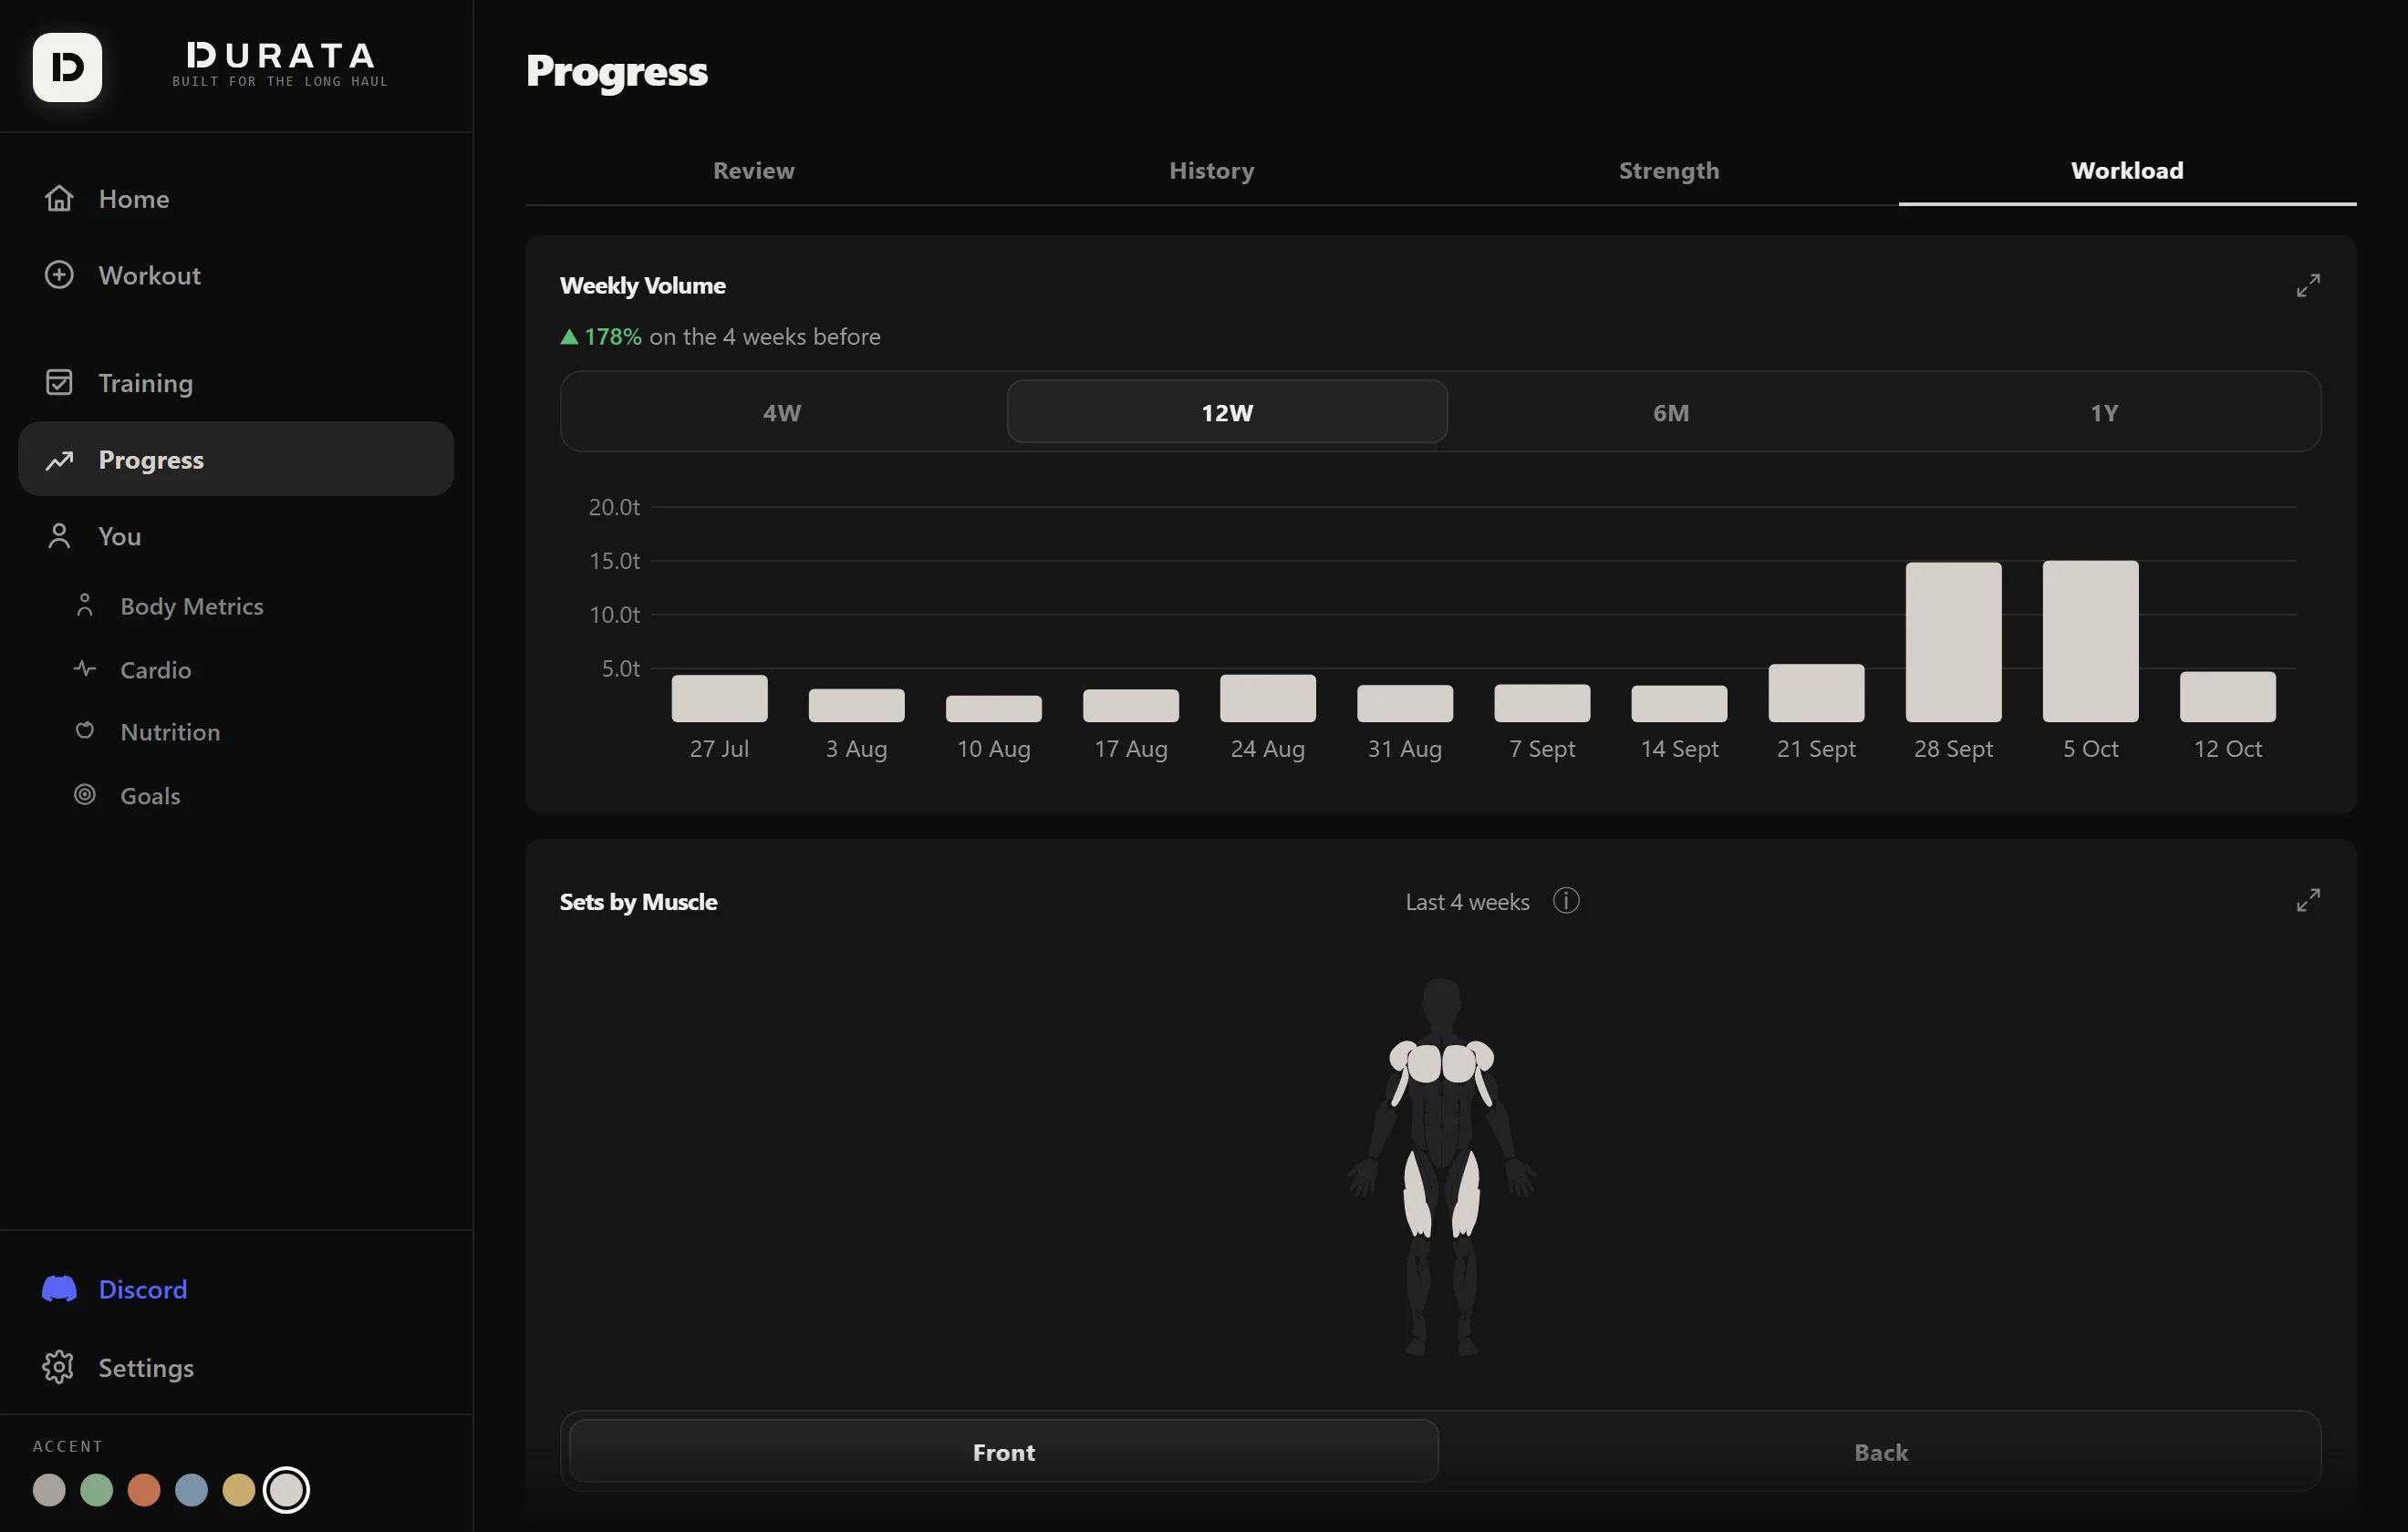The image size is (2408, 1532).
Task: Pick the blue accent color
Action: click(x=191, y=1490)
